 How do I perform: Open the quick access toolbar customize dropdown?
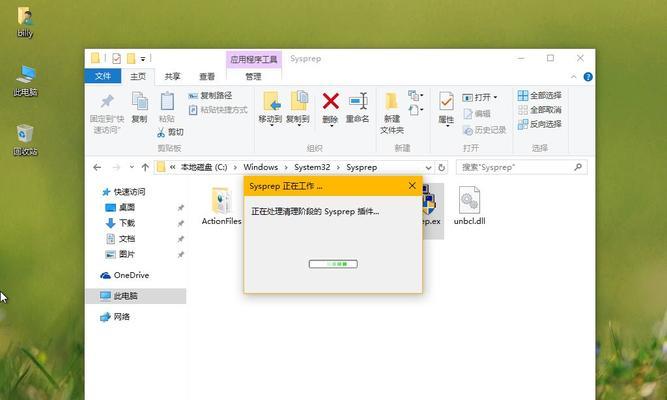[x=143, y=59]
